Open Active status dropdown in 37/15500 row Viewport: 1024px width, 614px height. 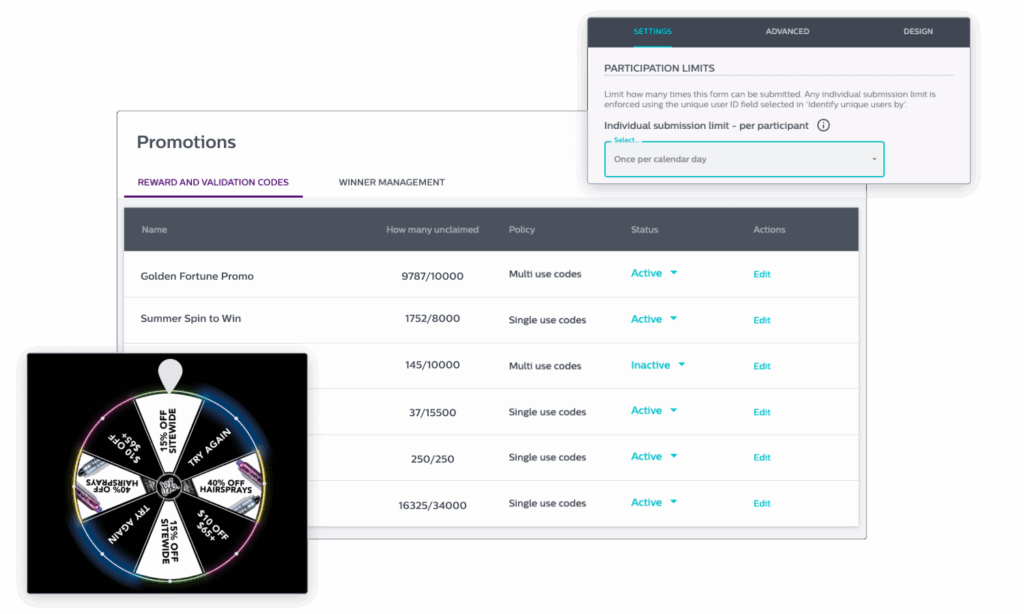point(654,410)
